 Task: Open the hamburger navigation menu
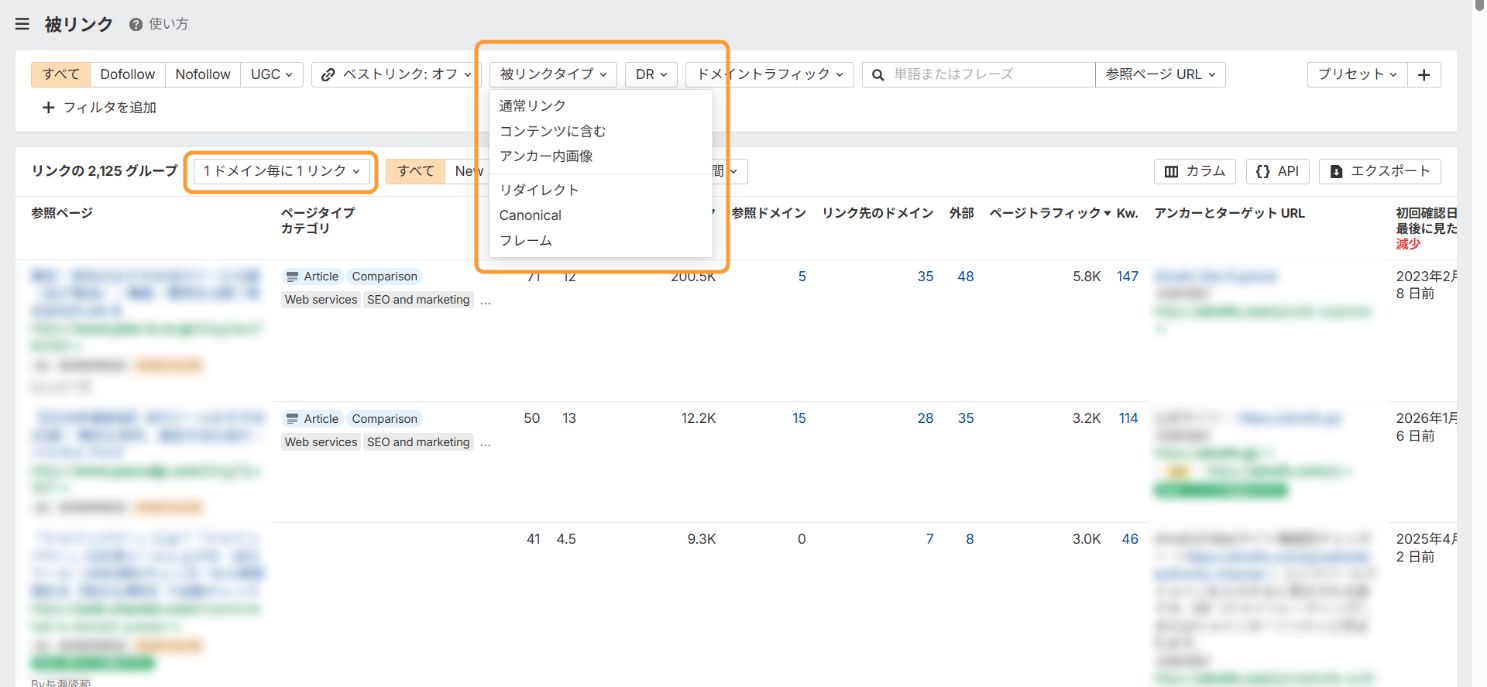click(x=22, y=24)
